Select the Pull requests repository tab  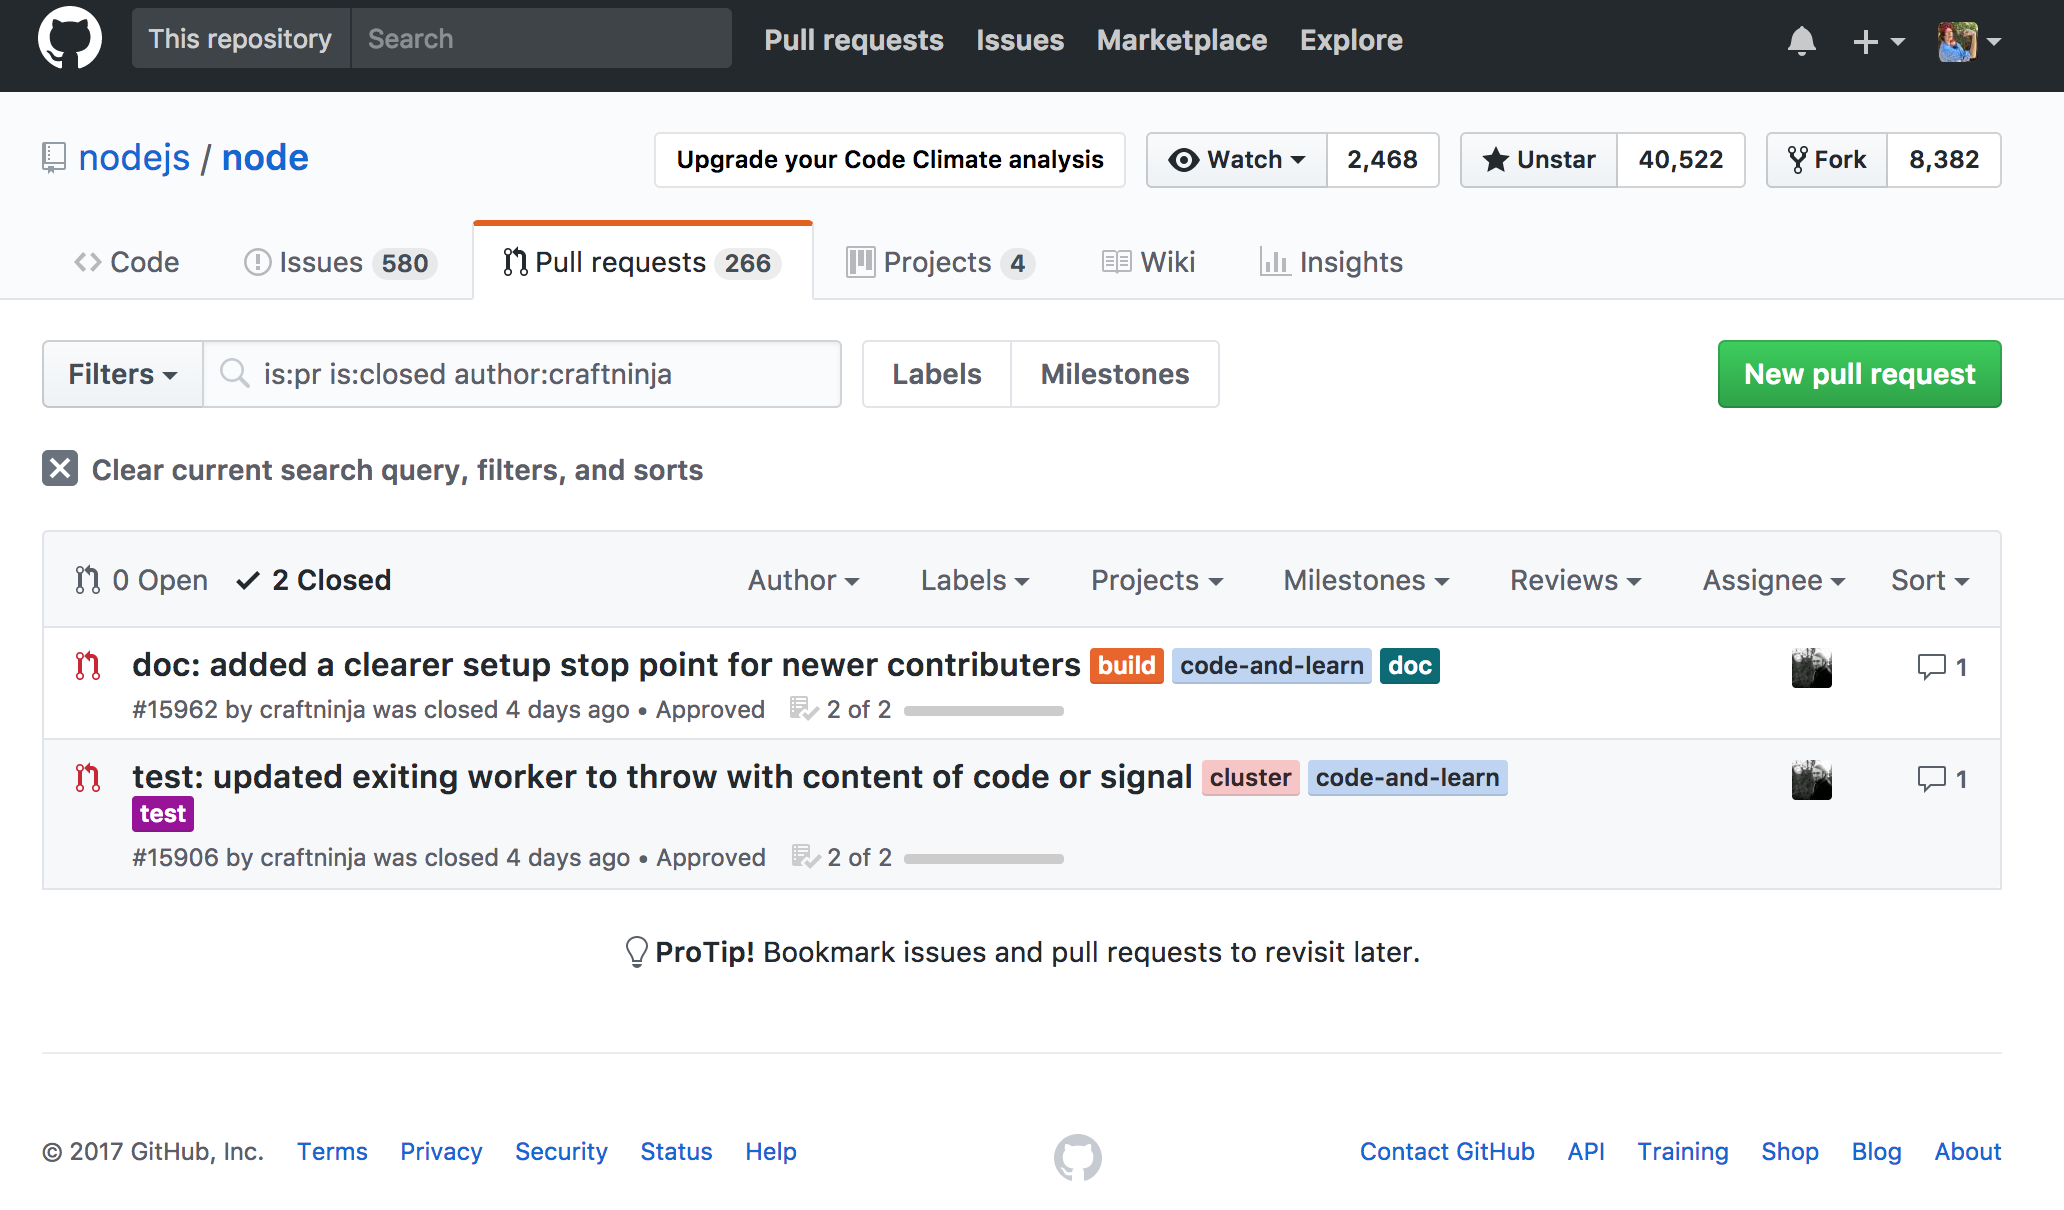click(x=643, y=262)
